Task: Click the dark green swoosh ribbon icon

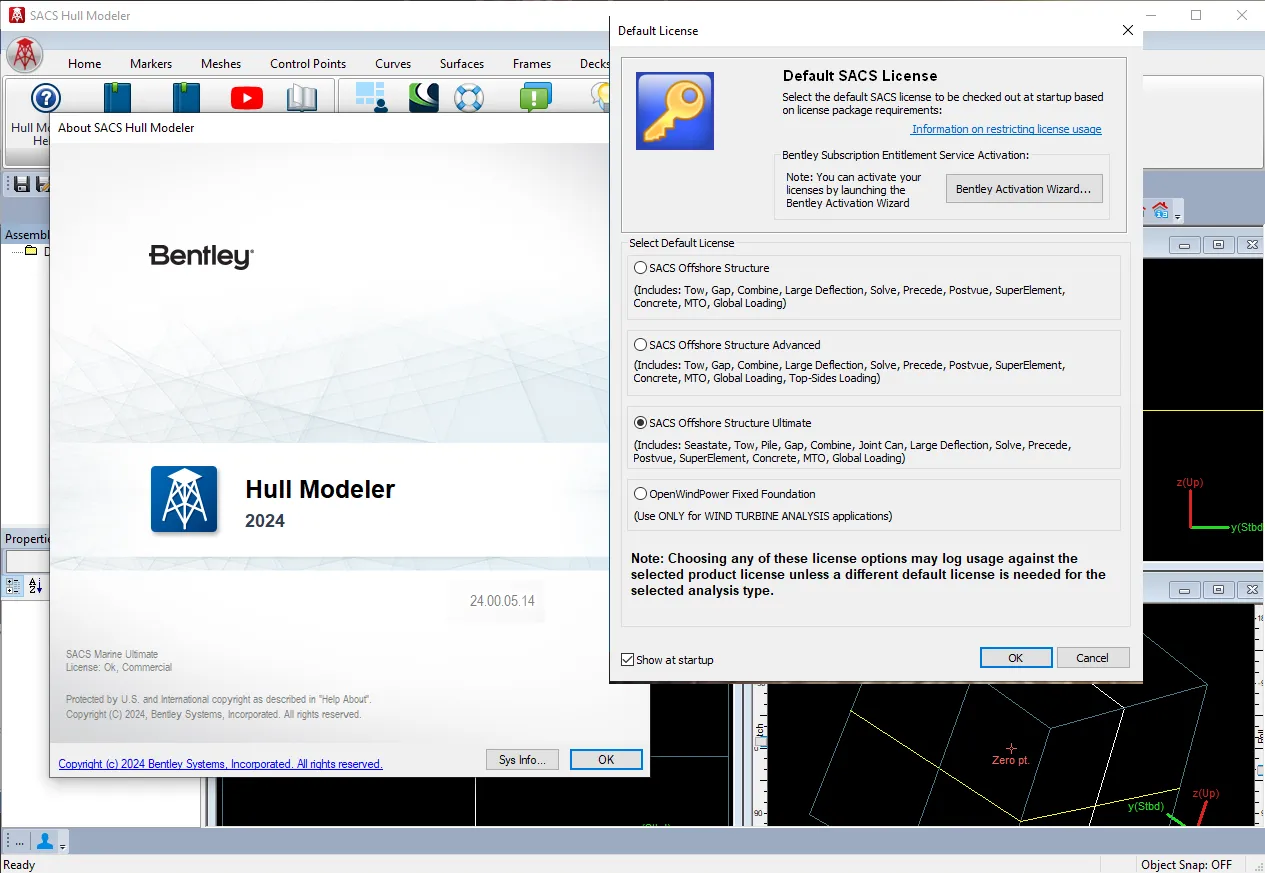Action: (424, 97)
